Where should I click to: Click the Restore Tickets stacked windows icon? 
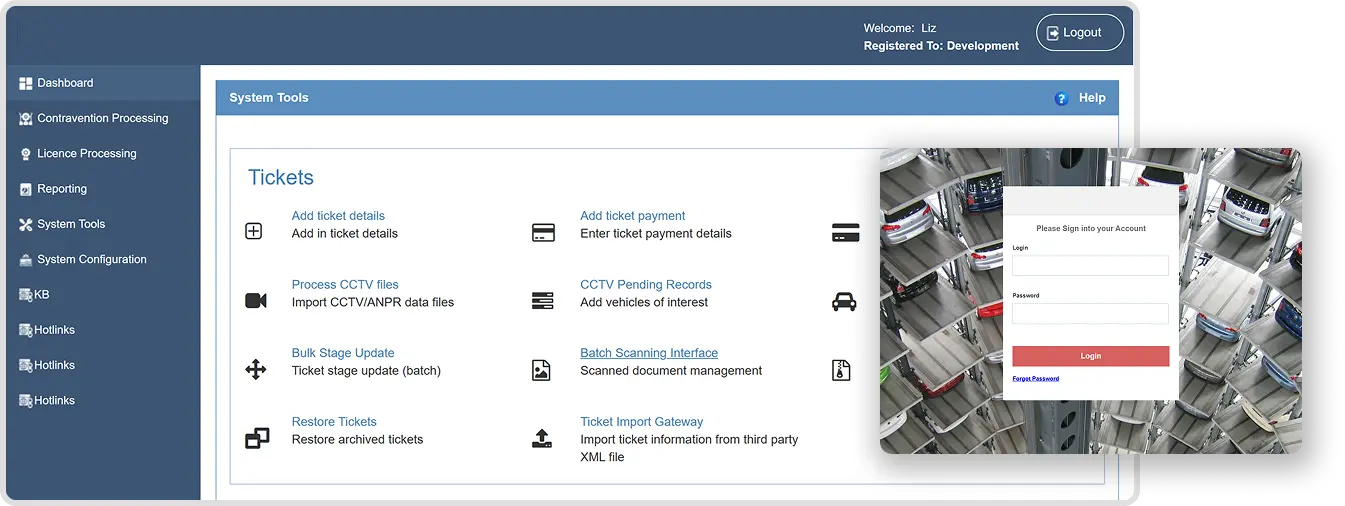[x=257, y=438]
